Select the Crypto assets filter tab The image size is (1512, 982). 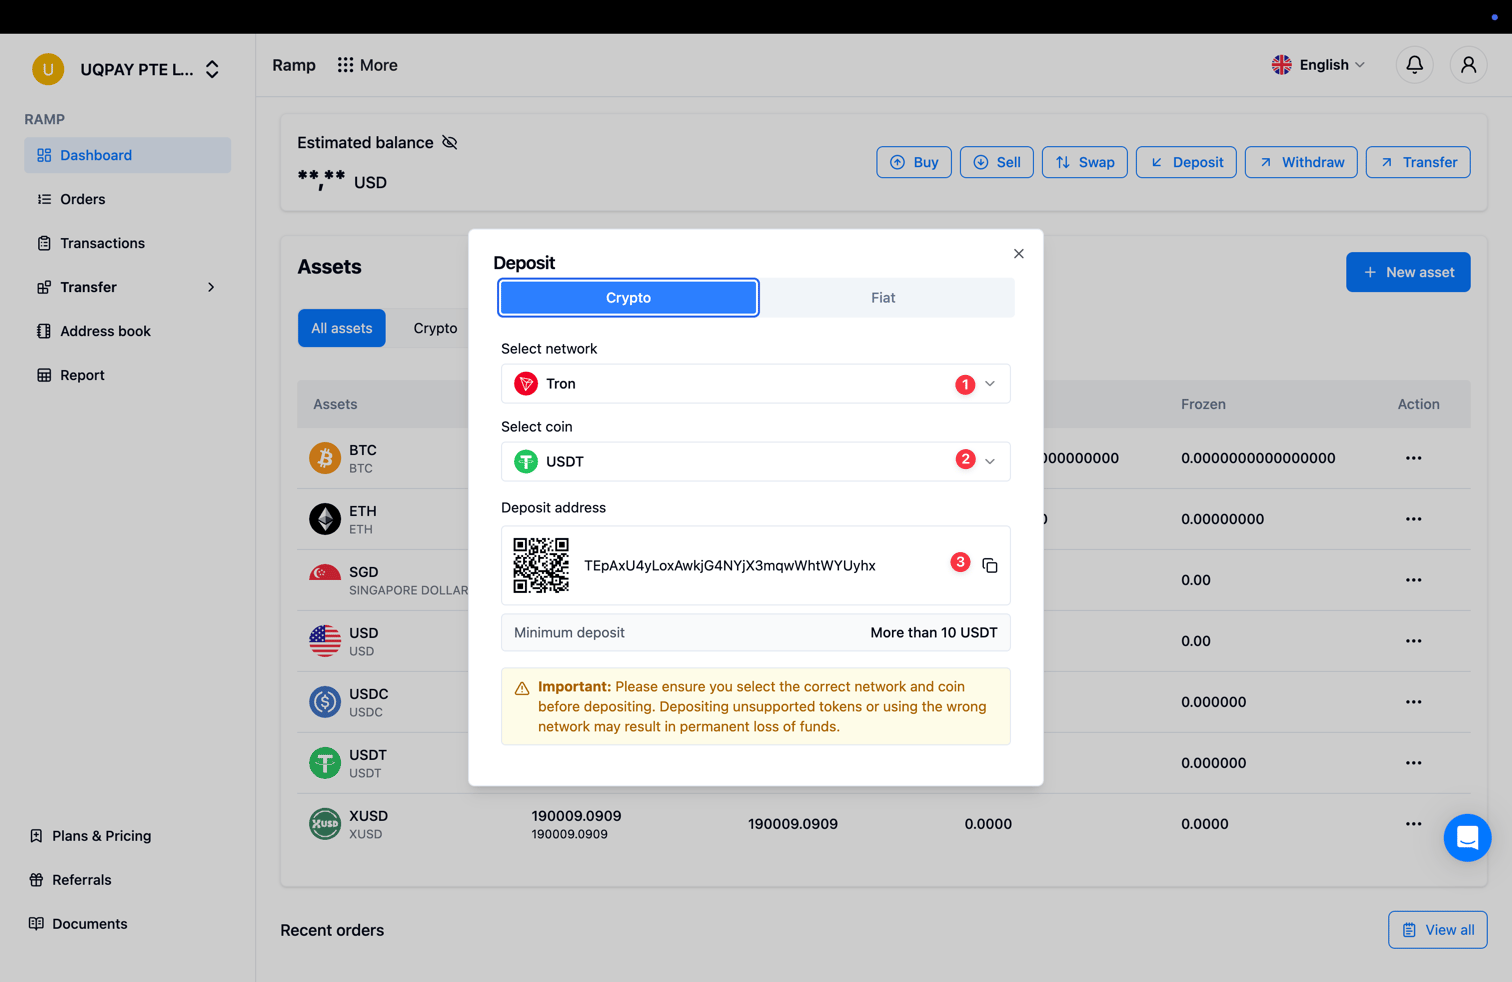click(435, 328)
